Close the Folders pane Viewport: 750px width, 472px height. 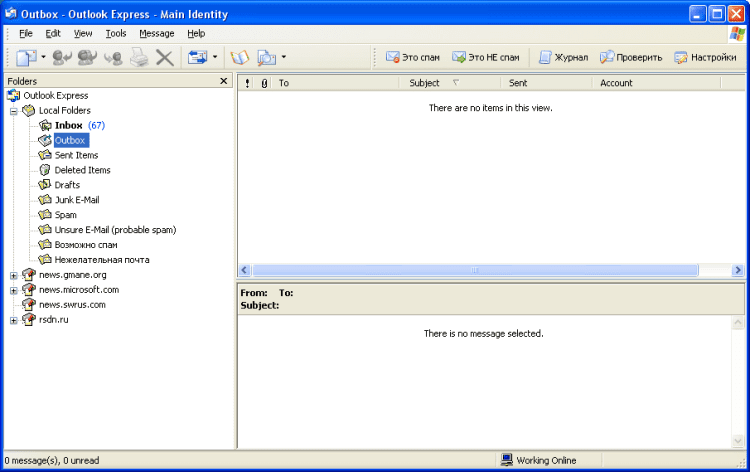click(223, 81)
